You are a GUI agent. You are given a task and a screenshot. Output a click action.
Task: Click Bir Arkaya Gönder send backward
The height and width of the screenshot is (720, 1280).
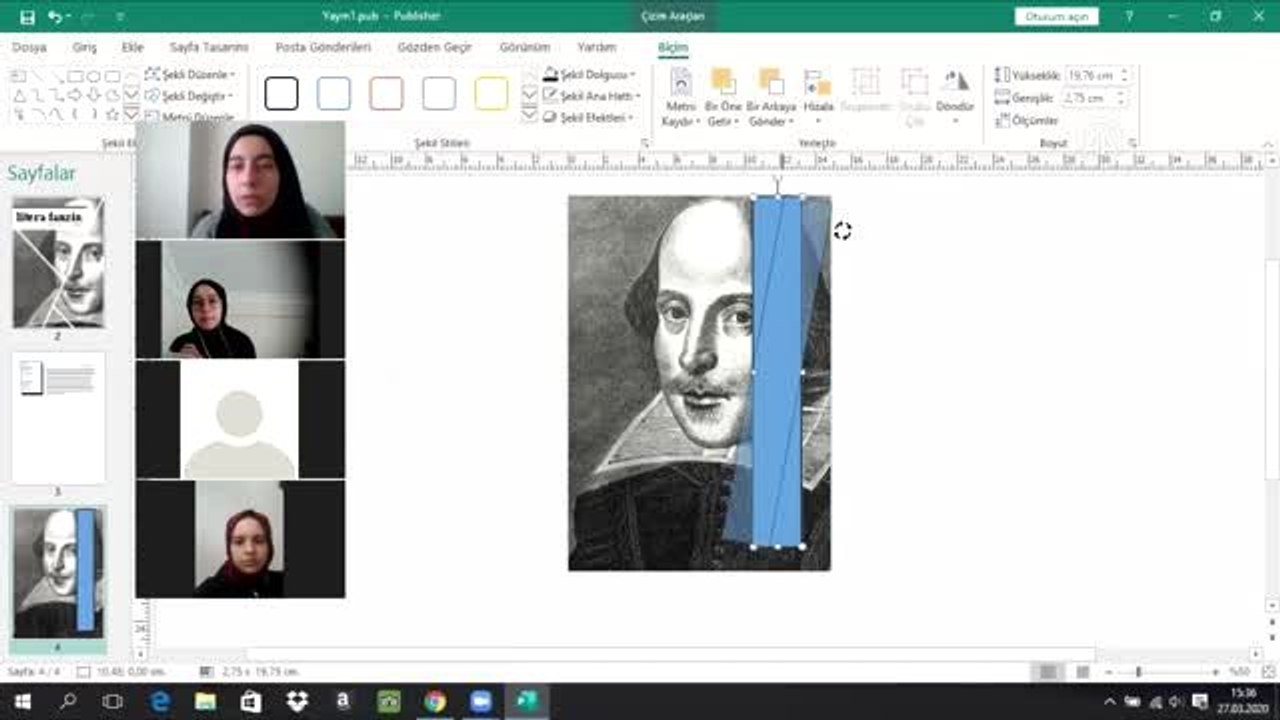(x=771, y=98)
